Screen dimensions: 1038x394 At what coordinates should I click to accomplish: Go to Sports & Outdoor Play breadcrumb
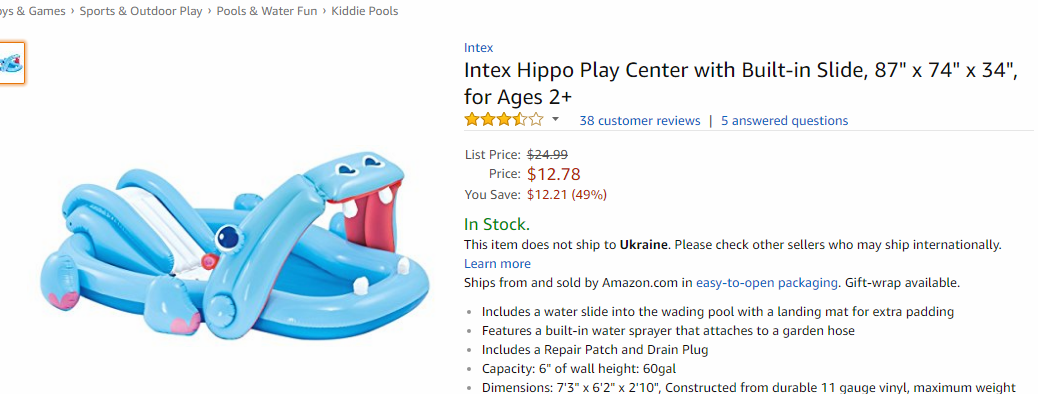(141, 11)
